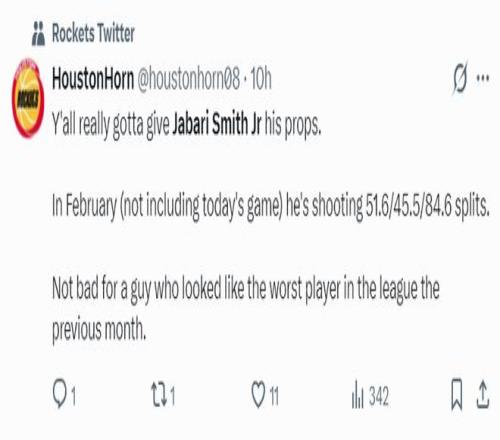Open the view analytics bar chart icon
500x440 pixels.
point(357,394)
